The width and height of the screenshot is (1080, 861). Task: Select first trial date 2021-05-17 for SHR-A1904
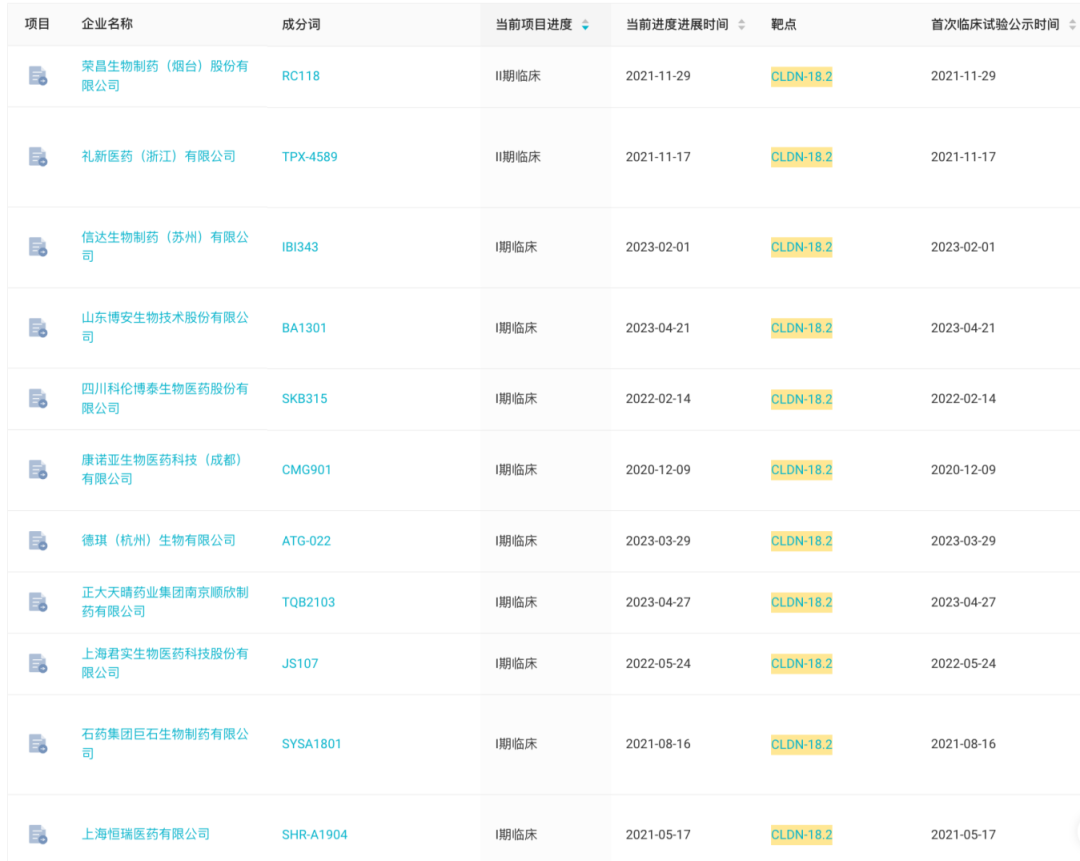(963, 834)
